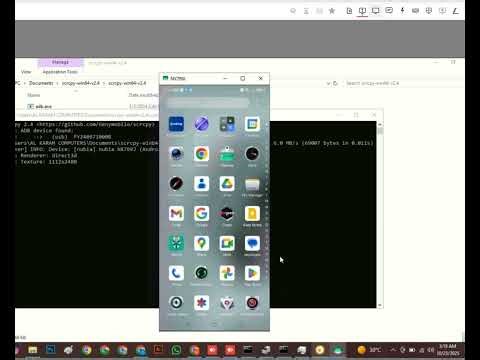480x360 pixels.
Task: Click the weather widget in the taskbar
Action: (x=369, y=350)
